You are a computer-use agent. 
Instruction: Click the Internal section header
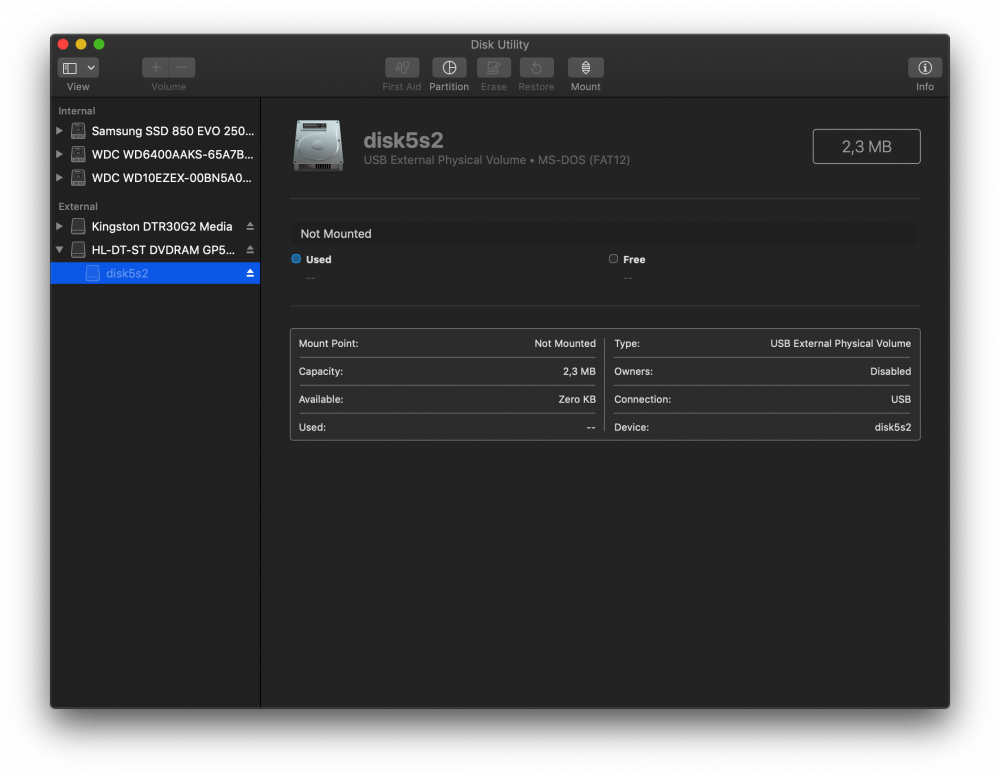click(x=77, y=111)
